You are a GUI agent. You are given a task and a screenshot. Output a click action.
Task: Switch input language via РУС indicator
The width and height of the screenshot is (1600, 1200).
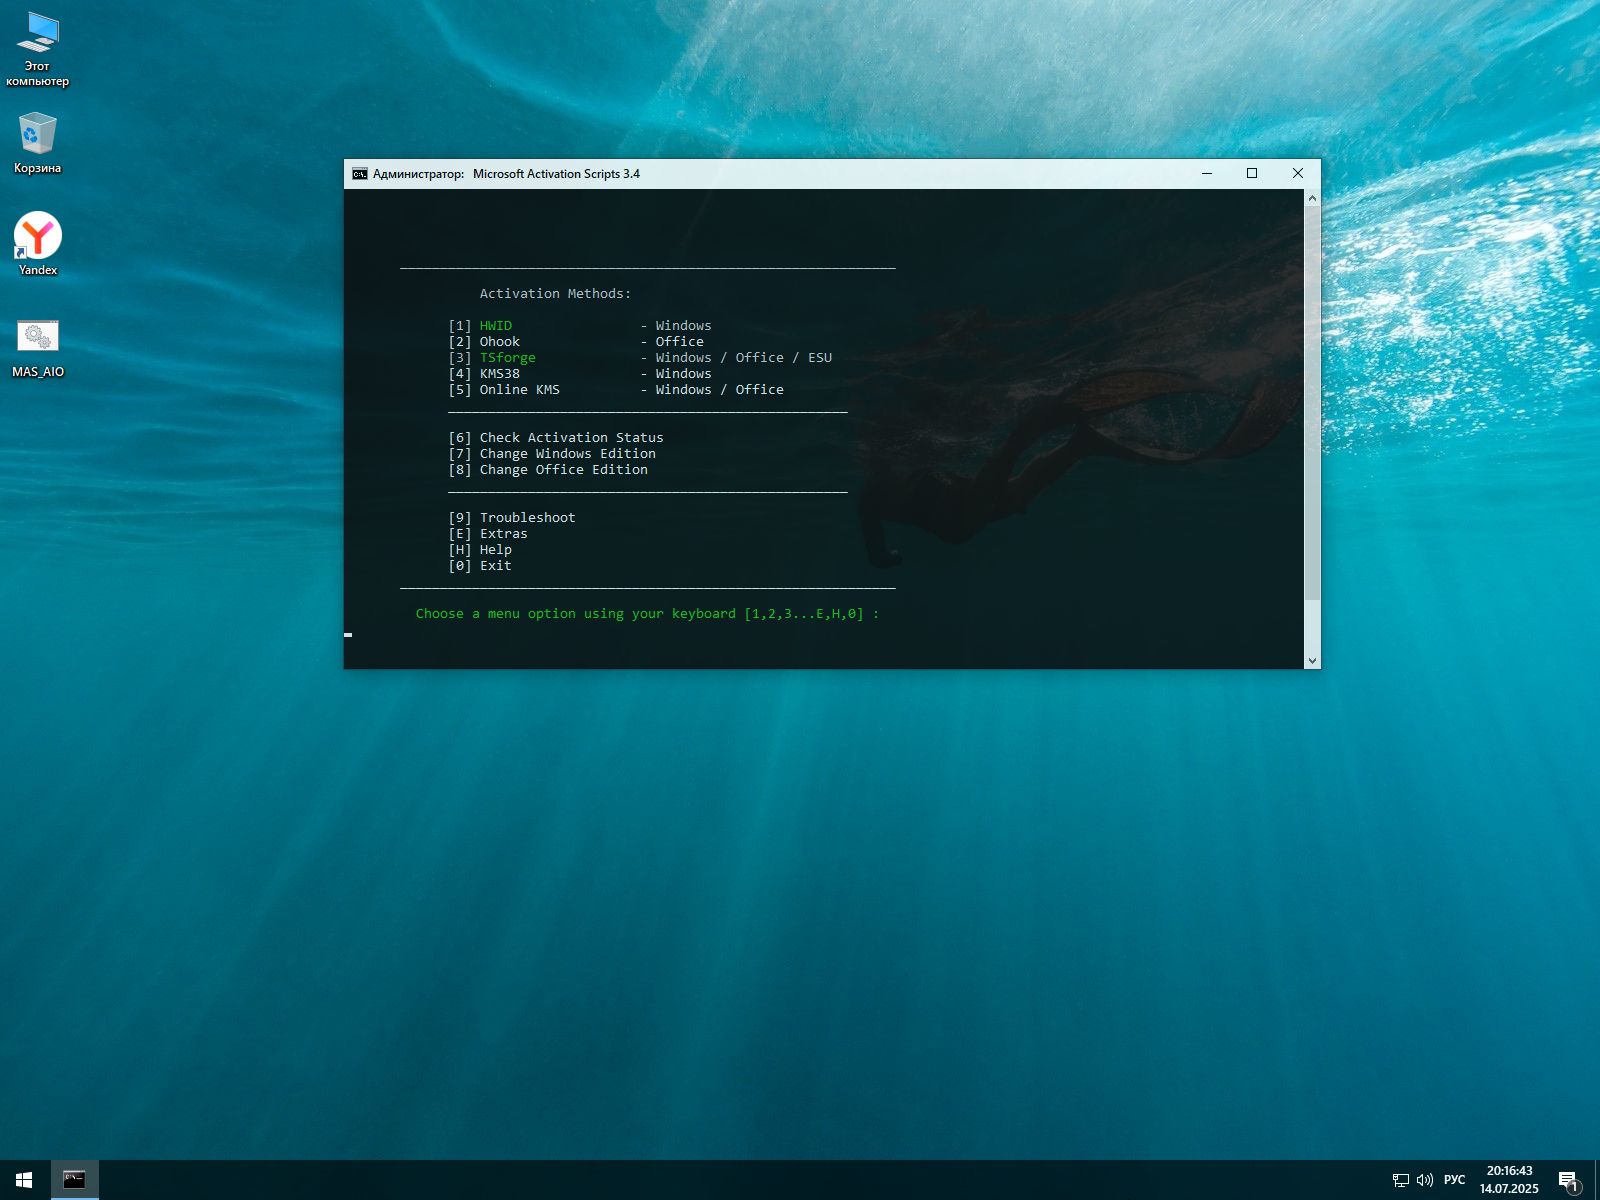[1454, 1180]
